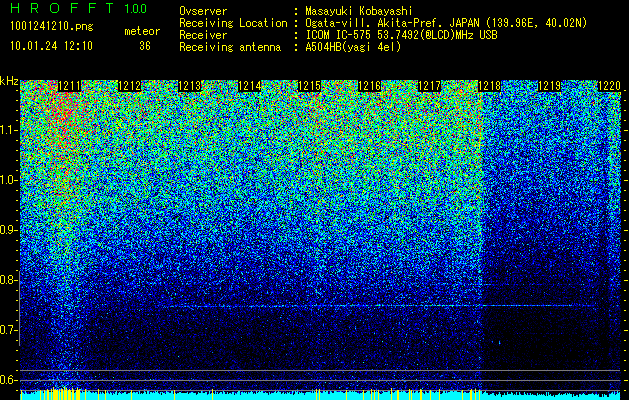Click the kHz axis unit label
This screenshot has width=629, height=400.
[x=9, y=81]
